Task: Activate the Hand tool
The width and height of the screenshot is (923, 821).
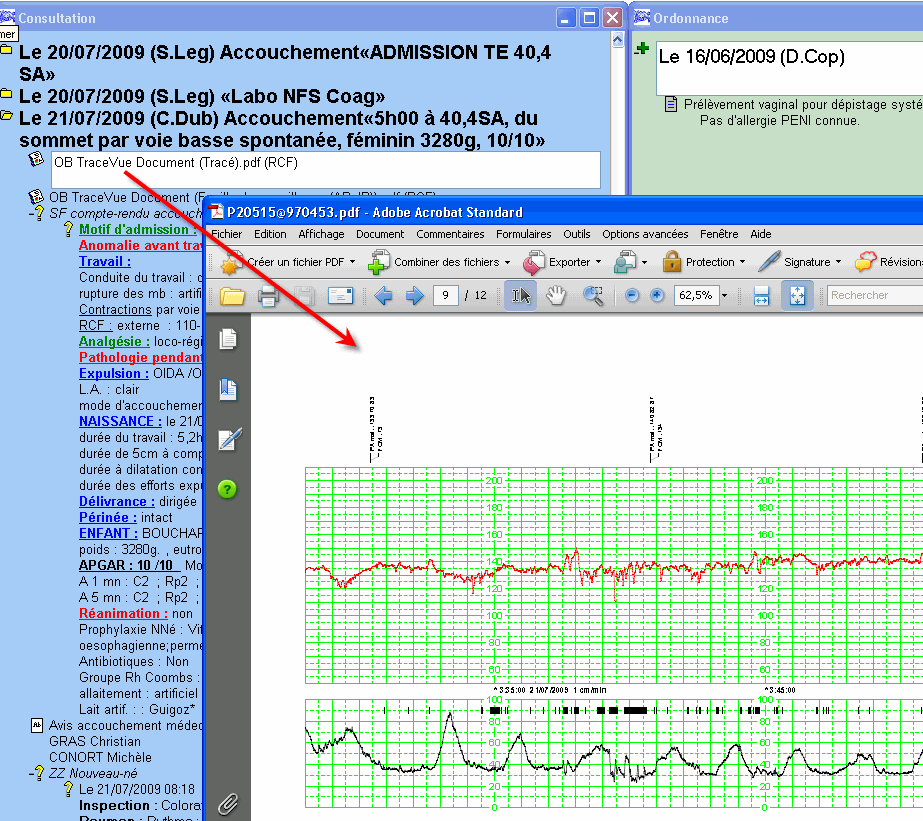Action: [x=556, y=295]
